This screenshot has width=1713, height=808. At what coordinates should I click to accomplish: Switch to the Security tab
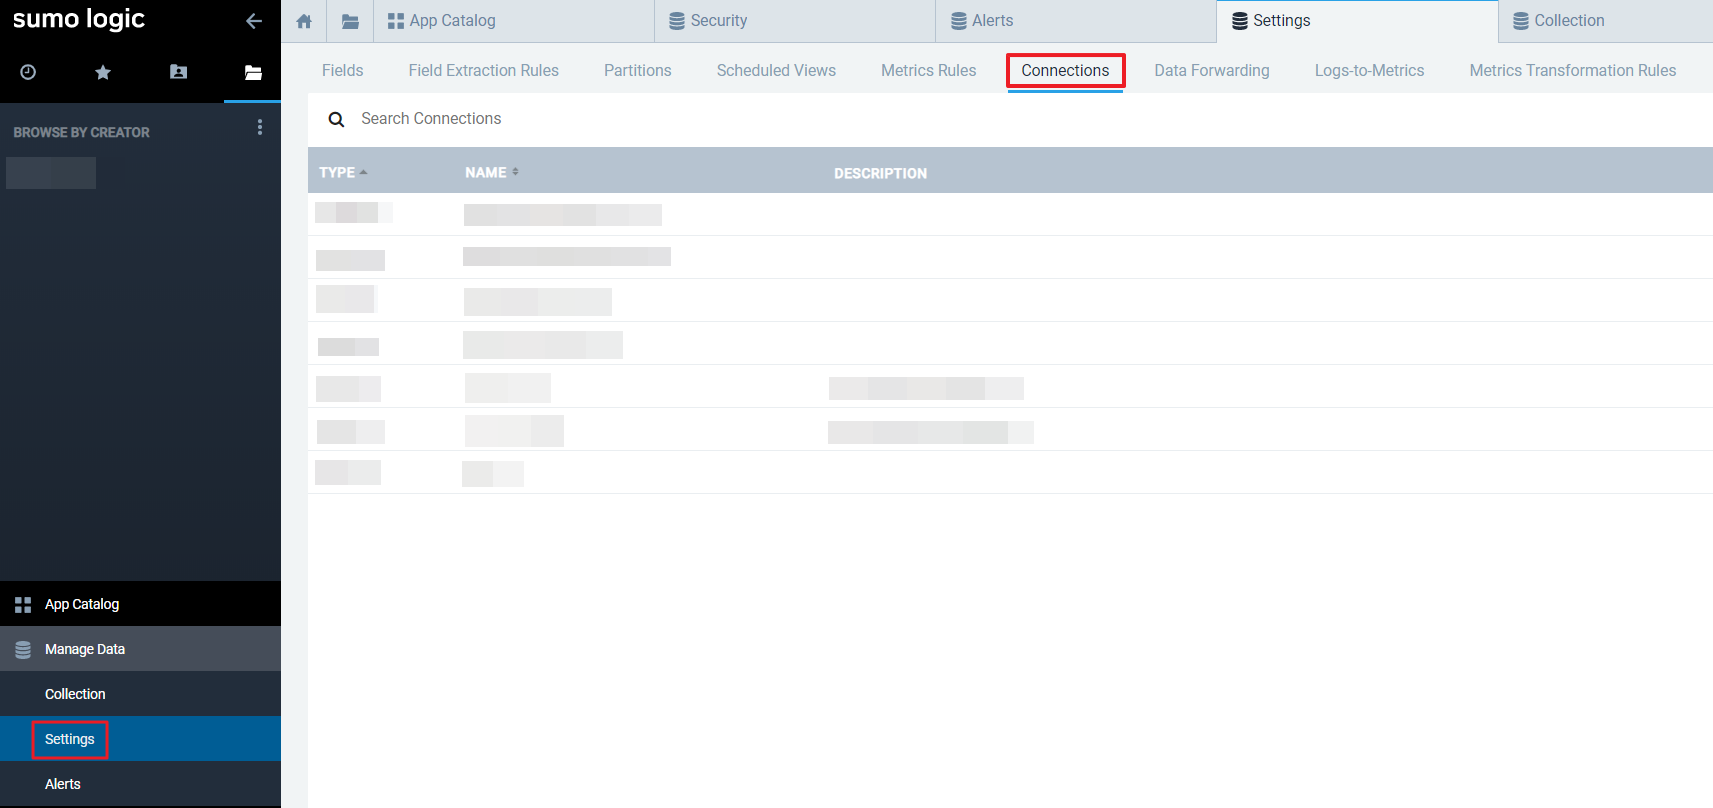coord(718,21)
